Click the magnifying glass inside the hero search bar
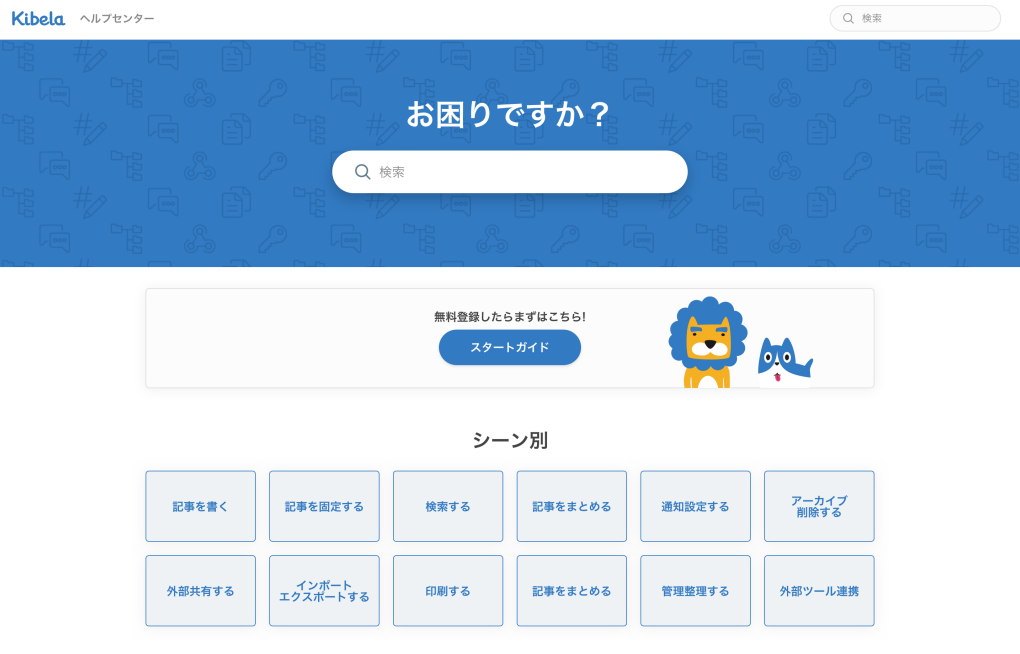1020x654 pixels. 362,171
